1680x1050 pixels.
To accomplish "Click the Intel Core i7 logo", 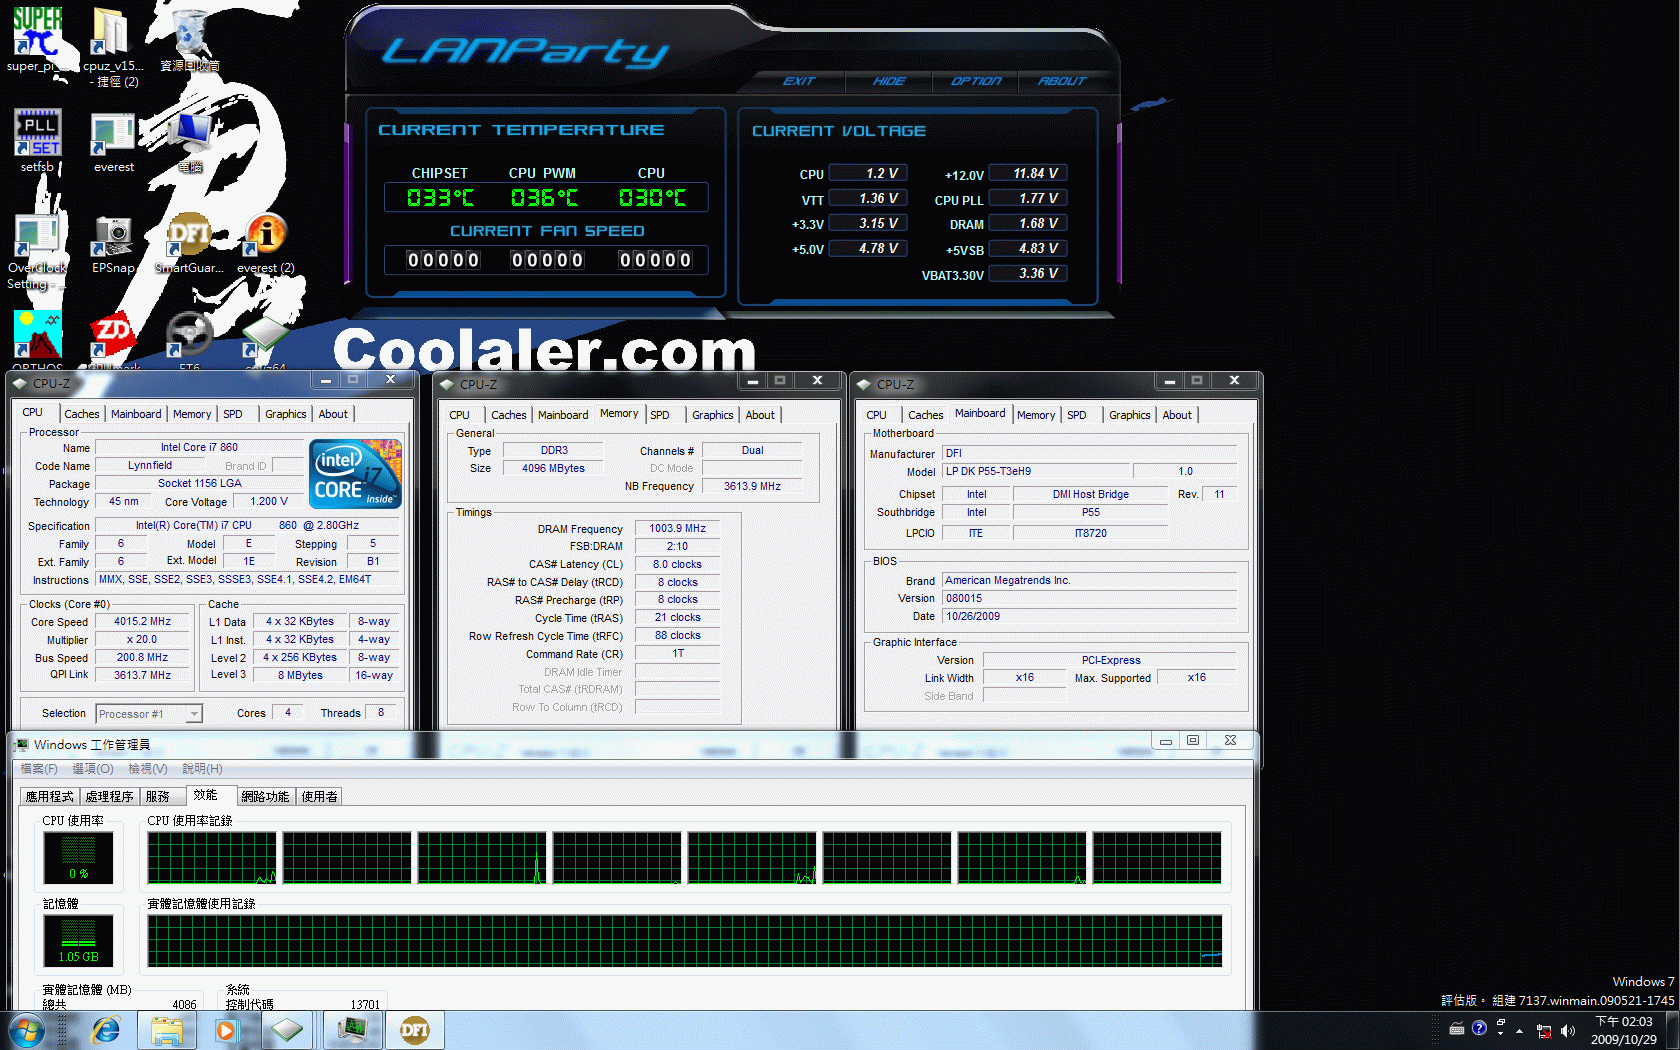I will point(355,474).
